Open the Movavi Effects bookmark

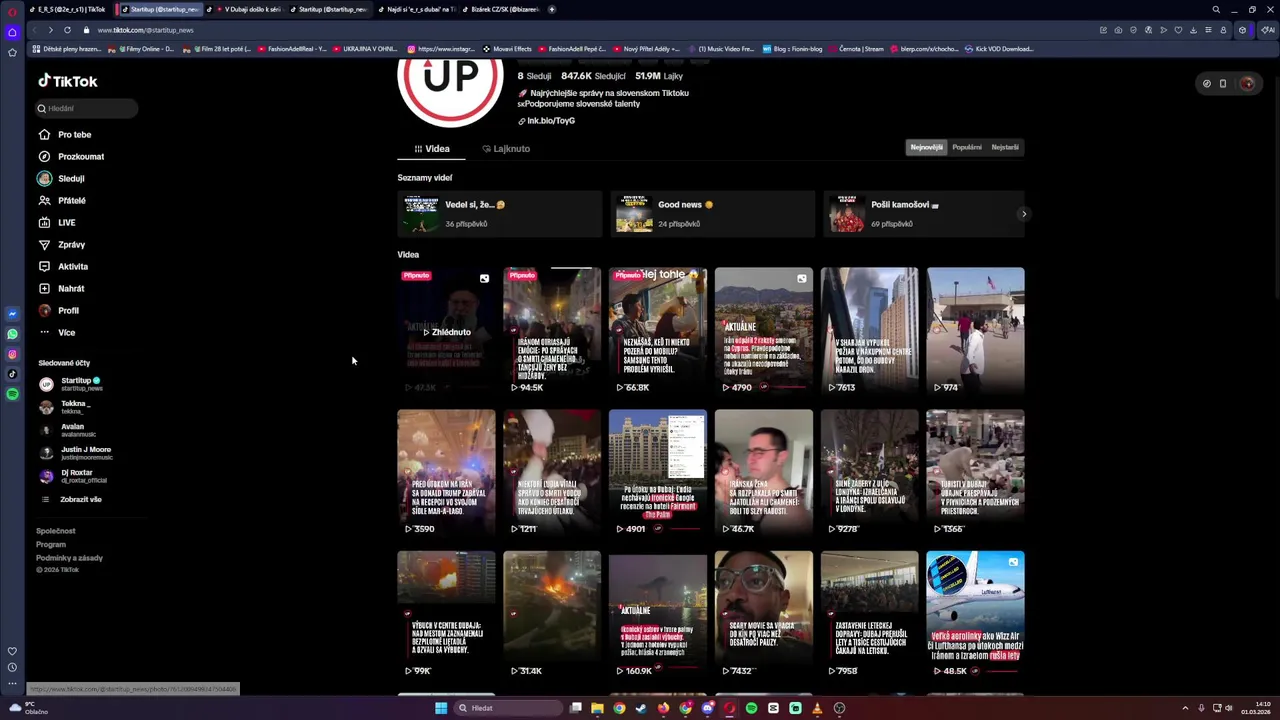507,48
